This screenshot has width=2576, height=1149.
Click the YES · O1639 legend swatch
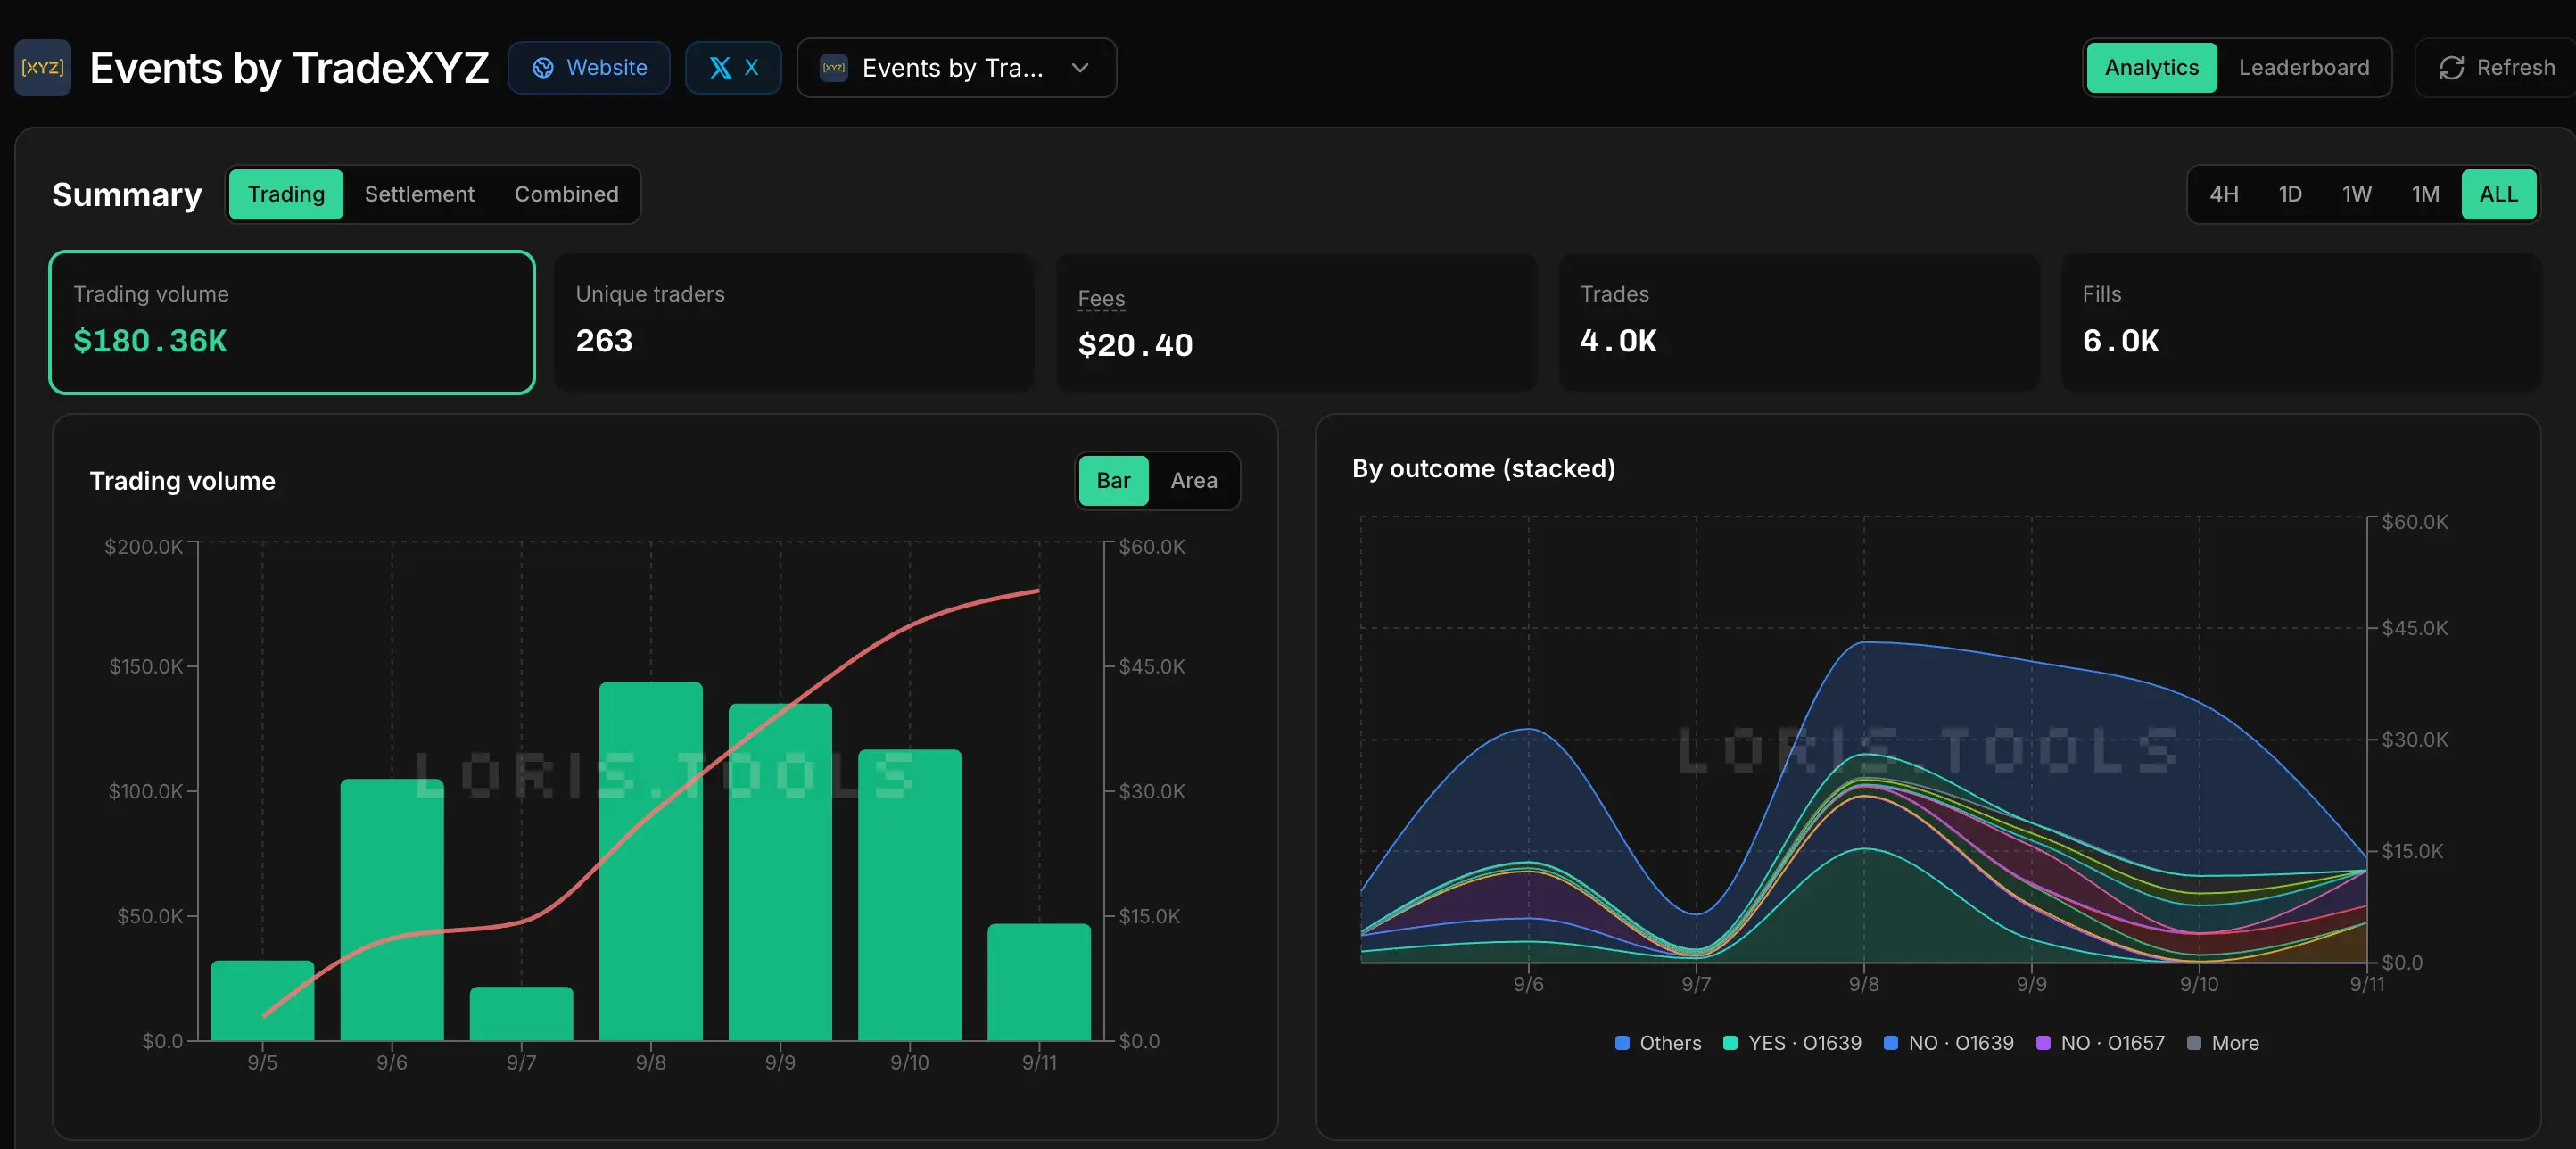tap(1730, 1043)
